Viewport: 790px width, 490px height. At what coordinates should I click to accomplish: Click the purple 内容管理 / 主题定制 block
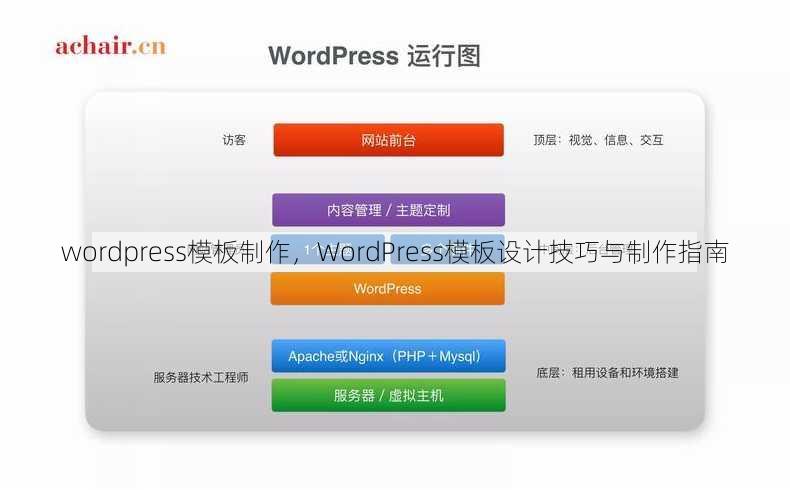[388, 209]
